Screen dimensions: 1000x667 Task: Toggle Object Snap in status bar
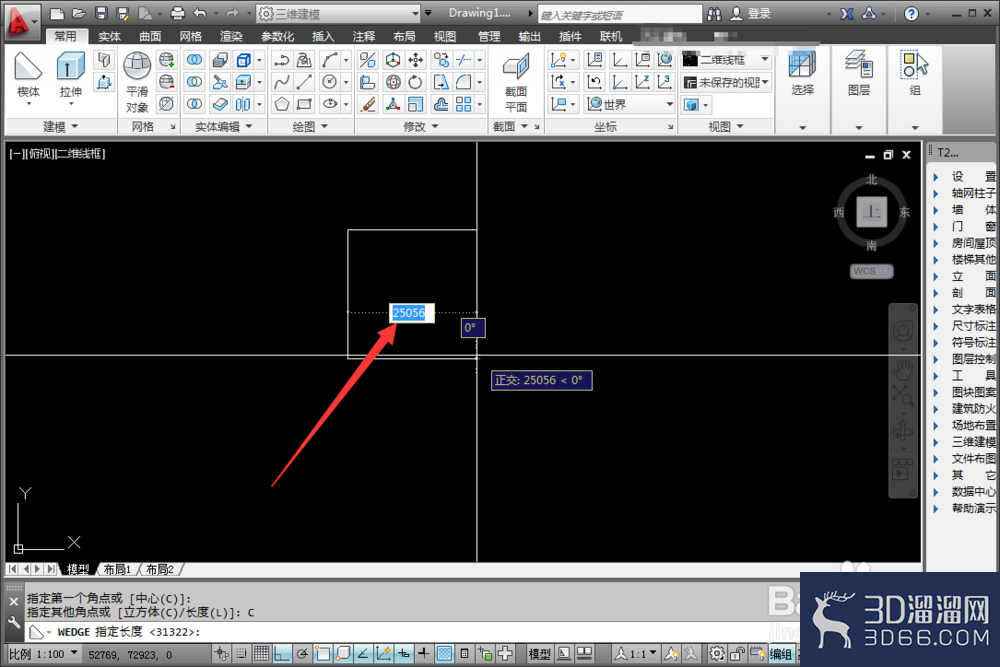pos(323,654)
